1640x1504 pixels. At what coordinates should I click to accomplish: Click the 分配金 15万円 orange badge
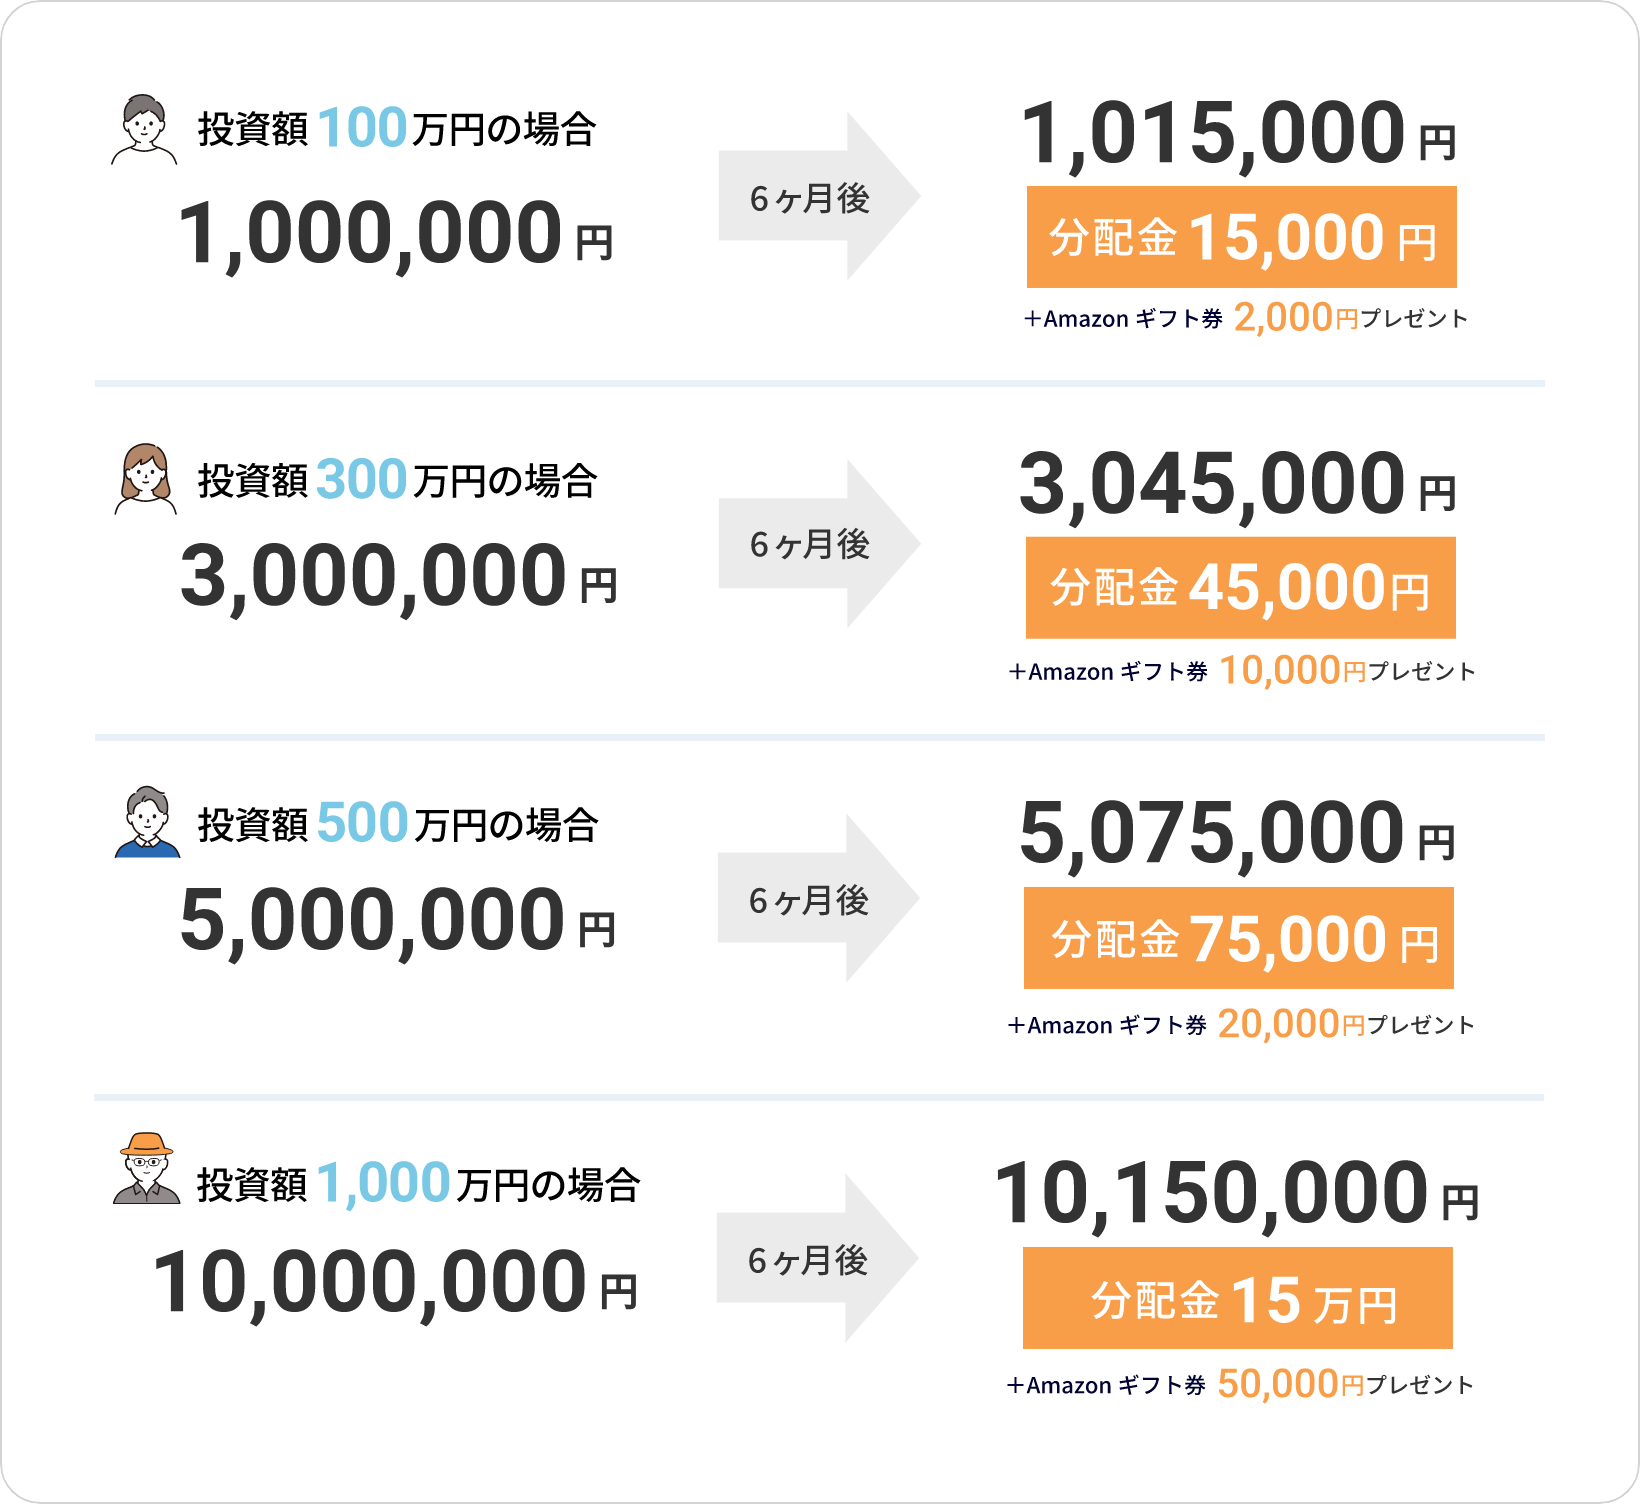[x=1237, y=1298]
